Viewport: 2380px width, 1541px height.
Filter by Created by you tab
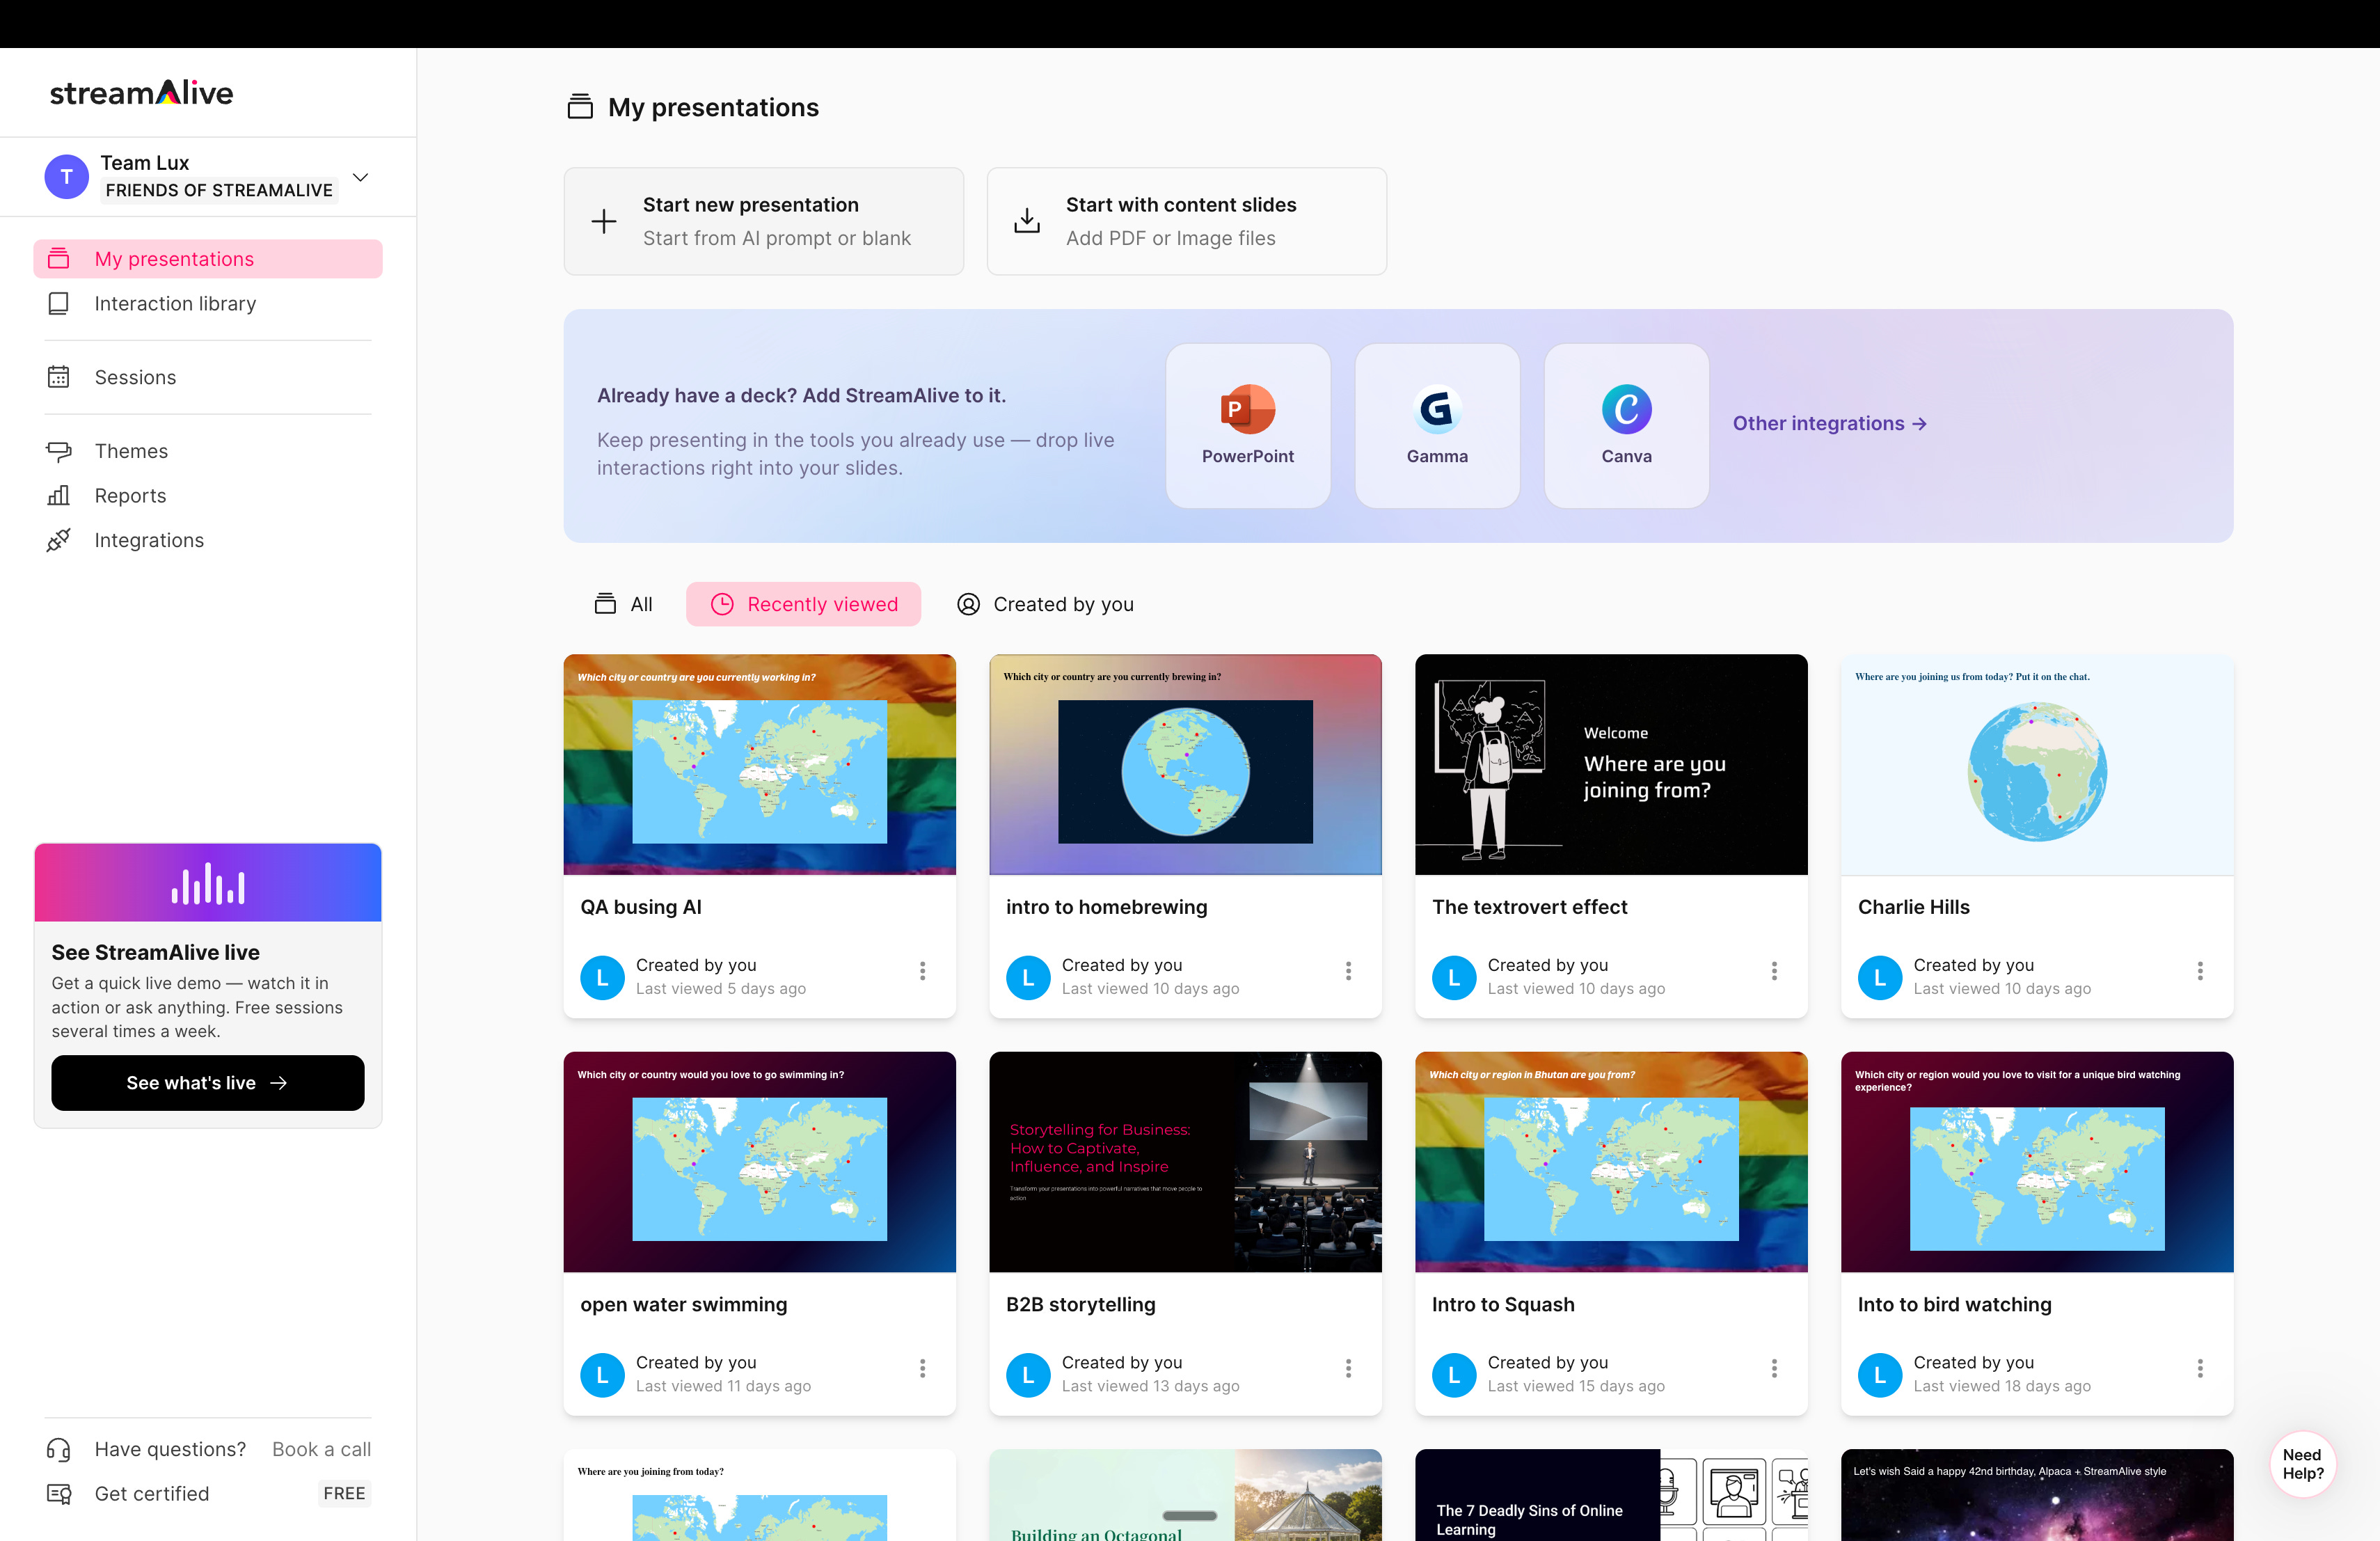1046,604
